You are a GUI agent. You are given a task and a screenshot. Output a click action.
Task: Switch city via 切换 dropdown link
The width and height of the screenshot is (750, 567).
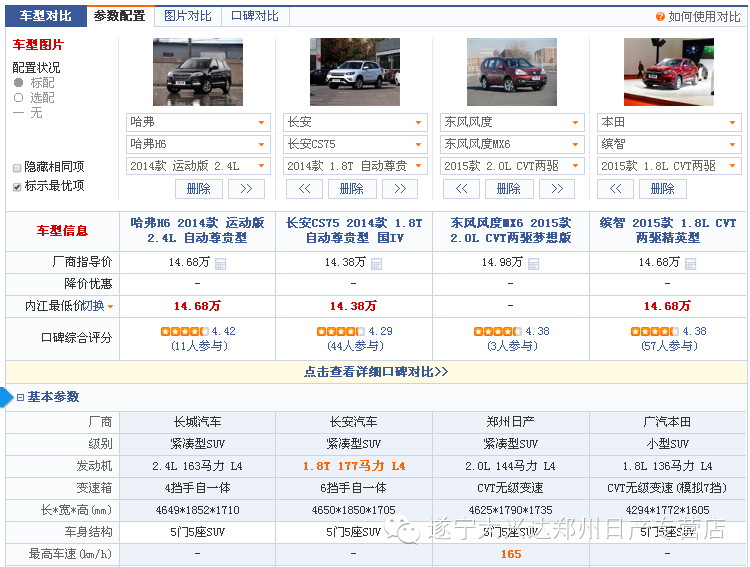98,306
